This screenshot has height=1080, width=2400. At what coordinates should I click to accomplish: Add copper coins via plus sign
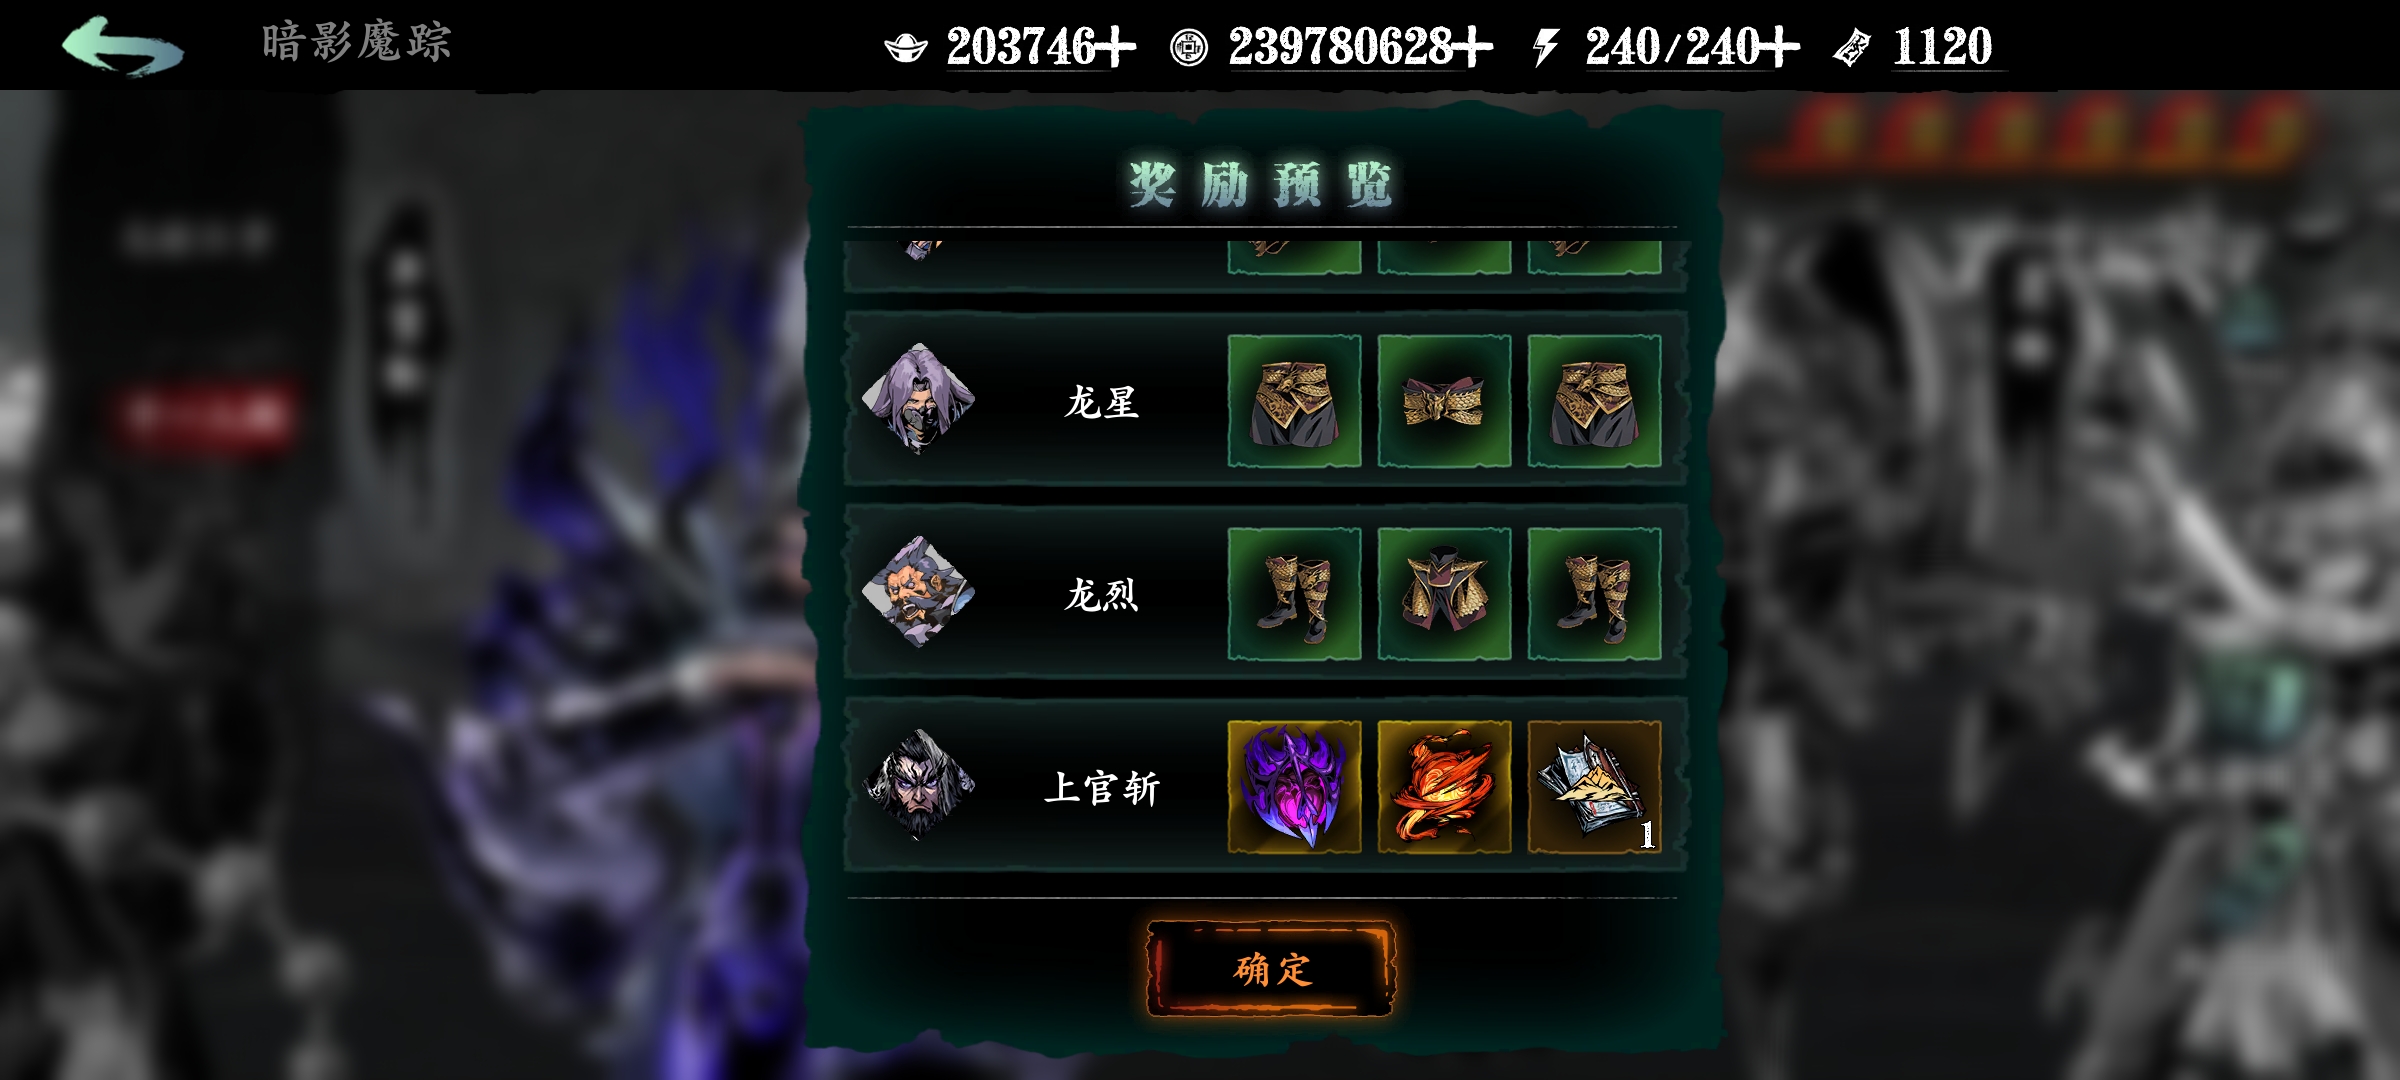1472,47
